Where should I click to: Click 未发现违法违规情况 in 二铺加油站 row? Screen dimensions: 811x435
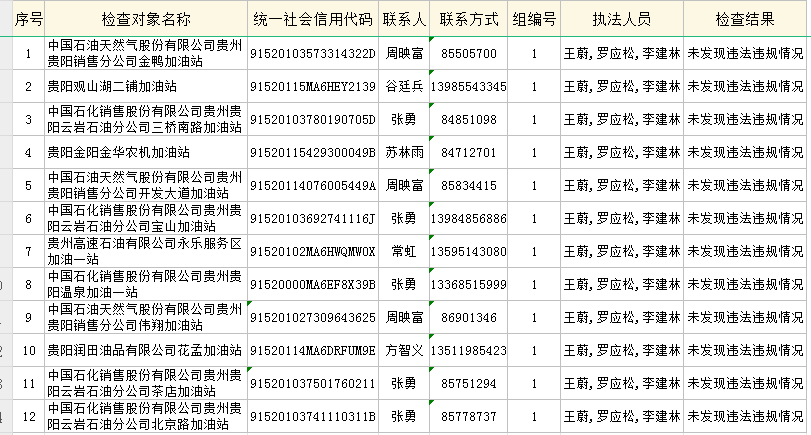point(745,86)
